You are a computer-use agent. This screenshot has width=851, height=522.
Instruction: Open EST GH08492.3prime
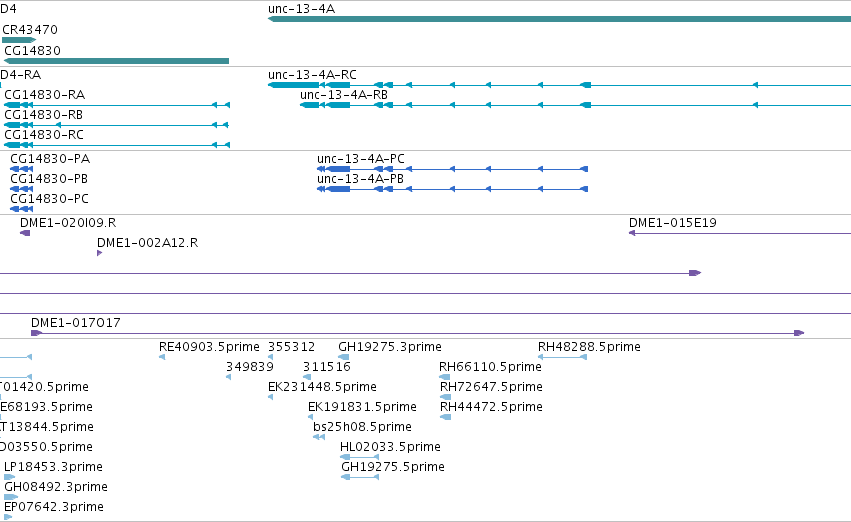[11, 497]
